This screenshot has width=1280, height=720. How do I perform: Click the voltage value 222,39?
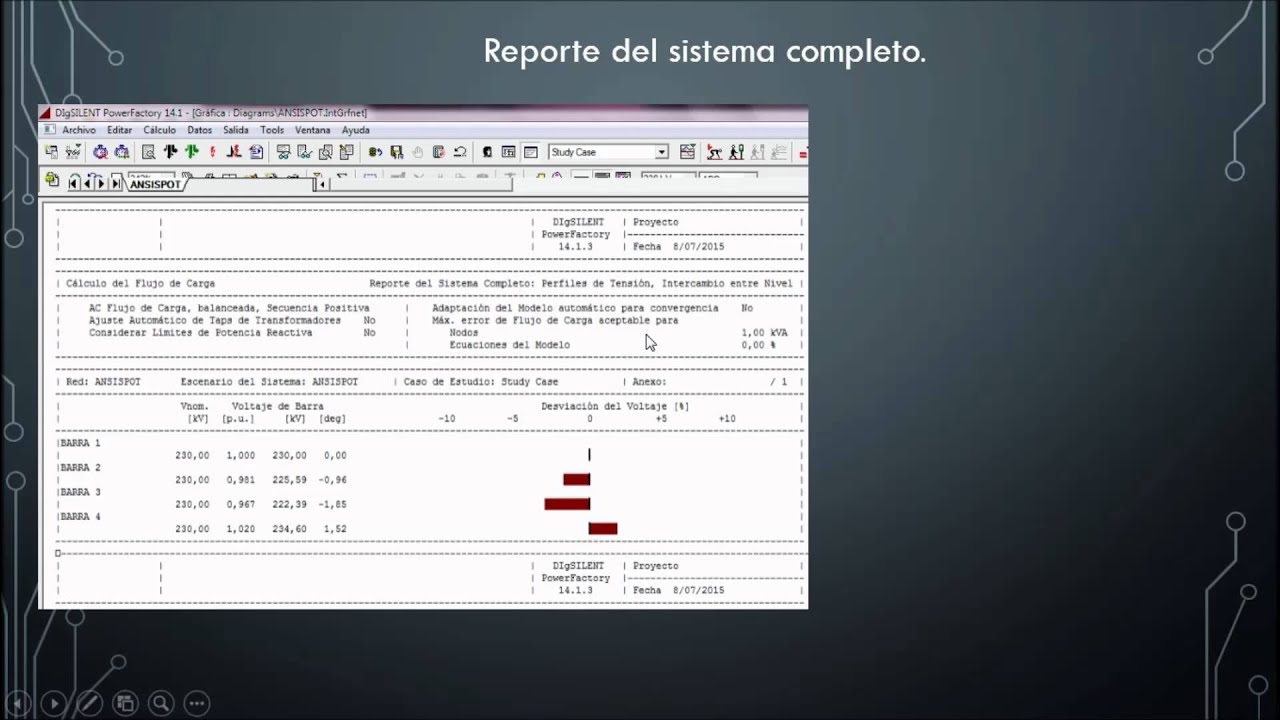(290, 504)
